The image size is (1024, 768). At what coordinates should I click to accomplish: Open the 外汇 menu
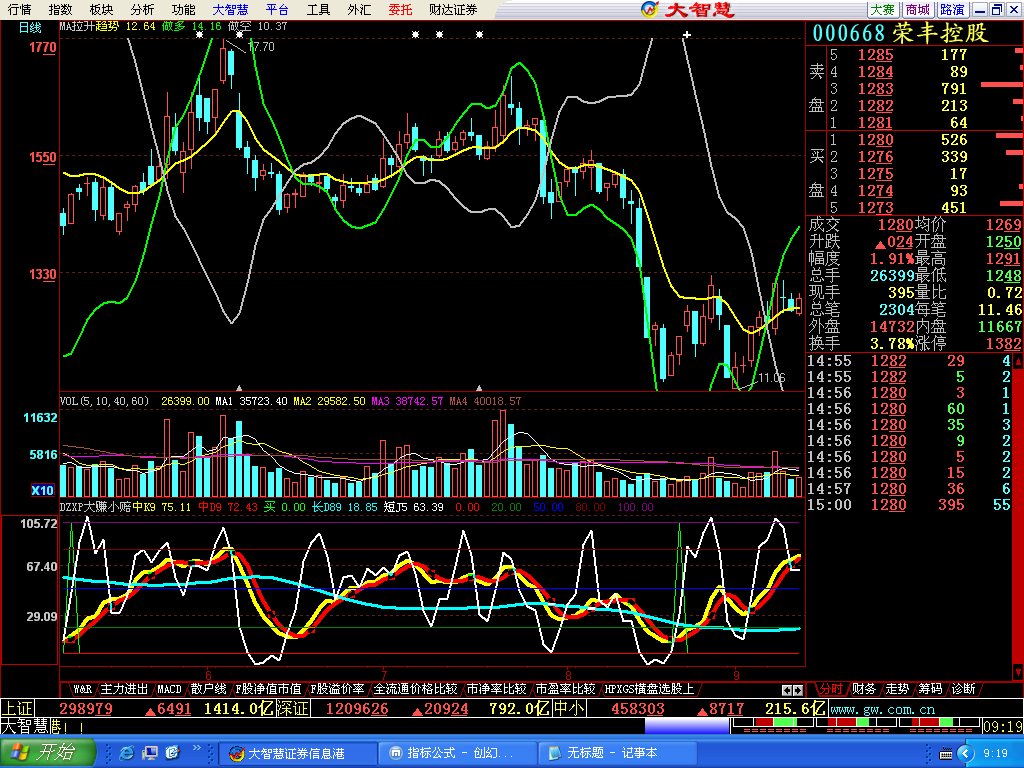pyautogui.click(x=359, y=10)
